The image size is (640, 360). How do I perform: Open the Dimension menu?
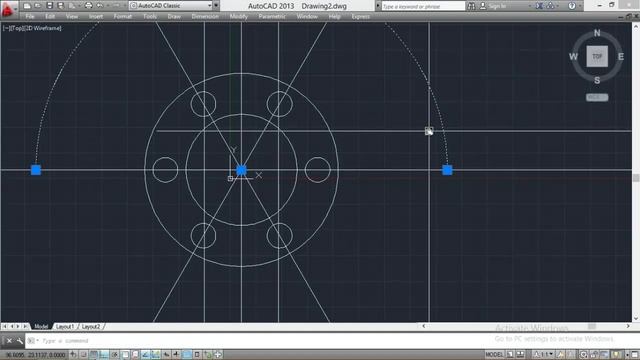coord(205,16)
